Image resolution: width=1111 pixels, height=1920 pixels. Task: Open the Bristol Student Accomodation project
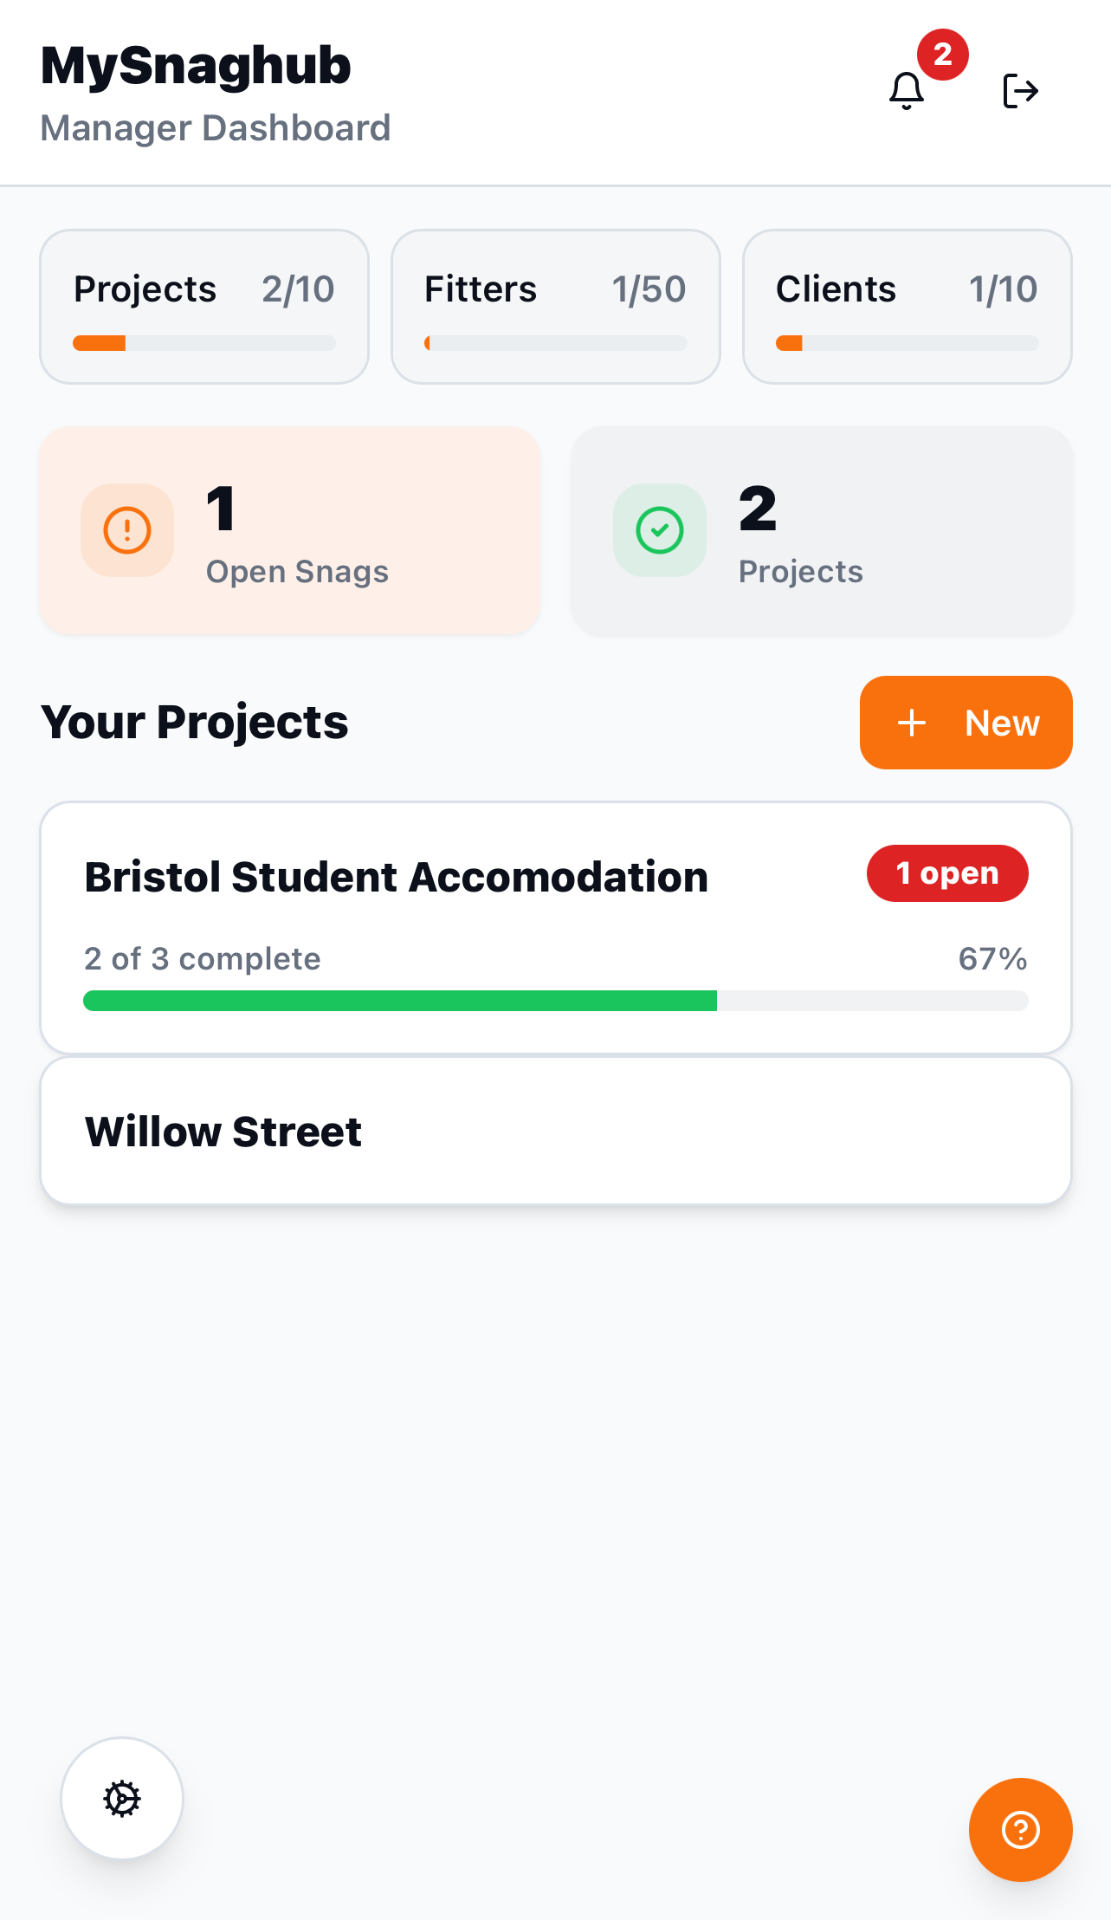[x=396, y=878]
